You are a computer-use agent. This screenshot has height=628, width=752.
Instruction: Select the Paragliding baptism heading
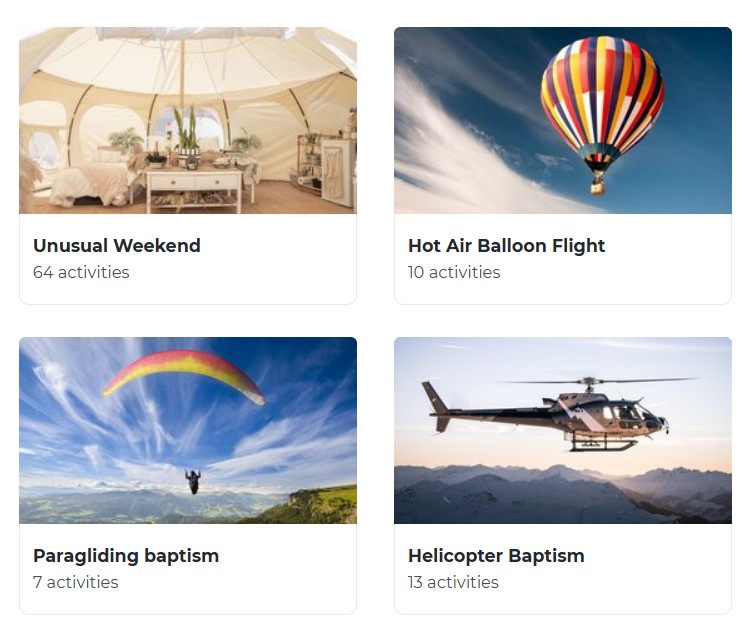pyautogui.click(x=126, y=556)
